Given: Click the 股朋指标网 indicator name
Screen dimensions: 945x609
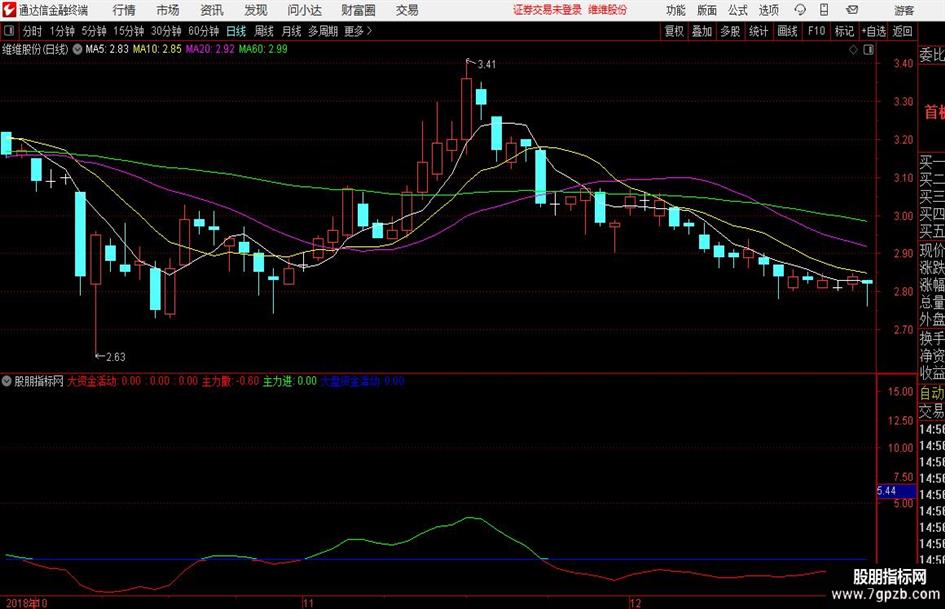Looking at the screenshot, I should coord(39,381).
